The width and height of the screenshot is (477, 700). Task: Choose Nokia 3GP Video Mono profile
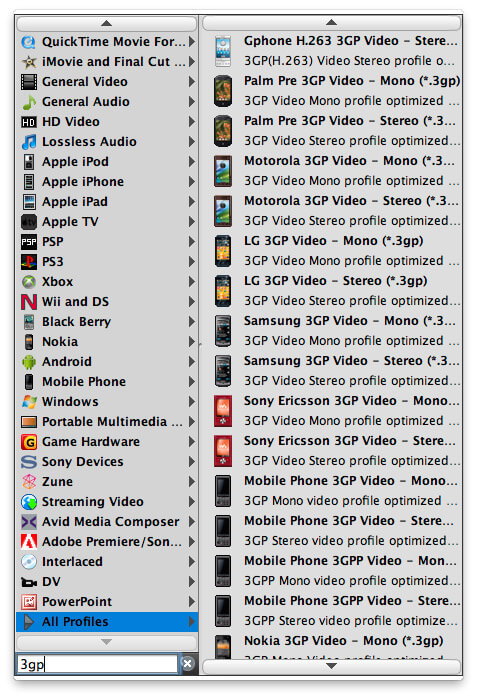coord(332,647)
